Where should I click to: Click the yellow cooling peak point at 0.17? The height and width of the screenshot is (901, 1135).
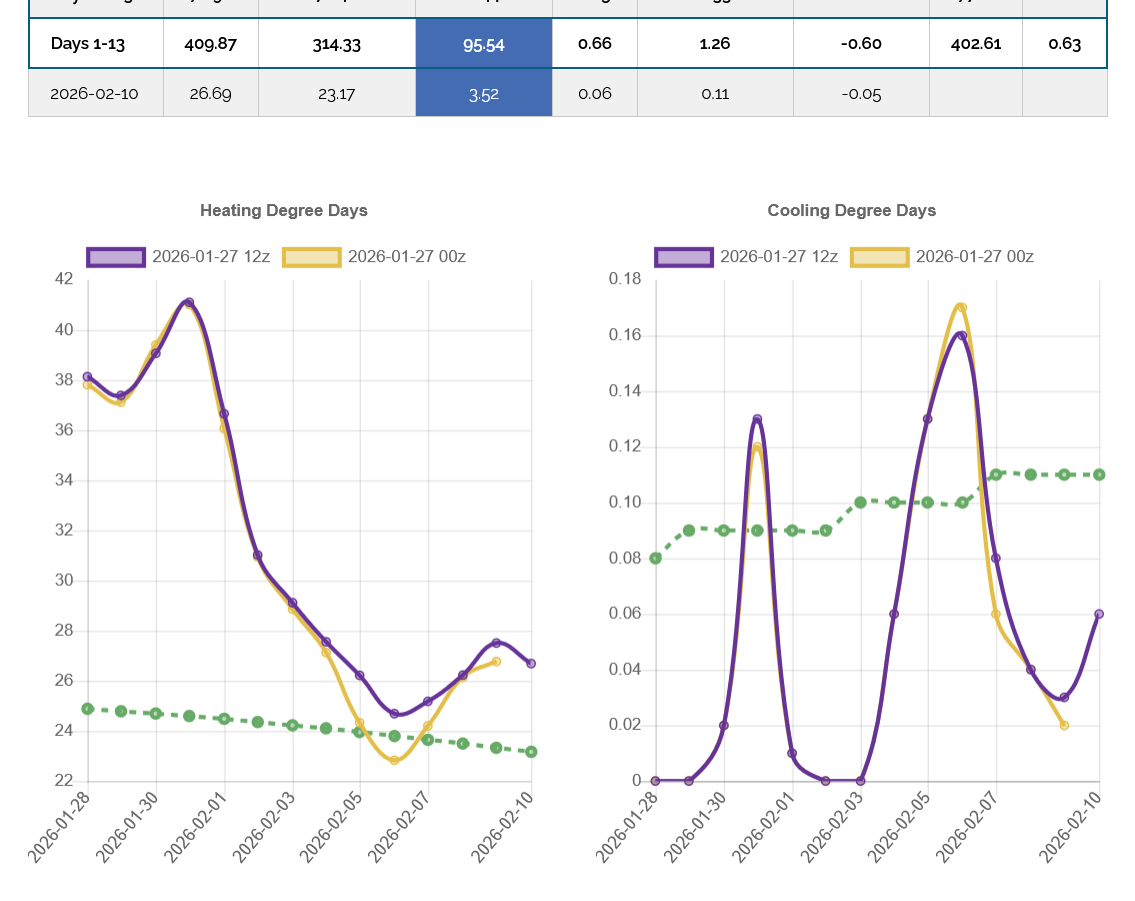click(x=961, y=308)
